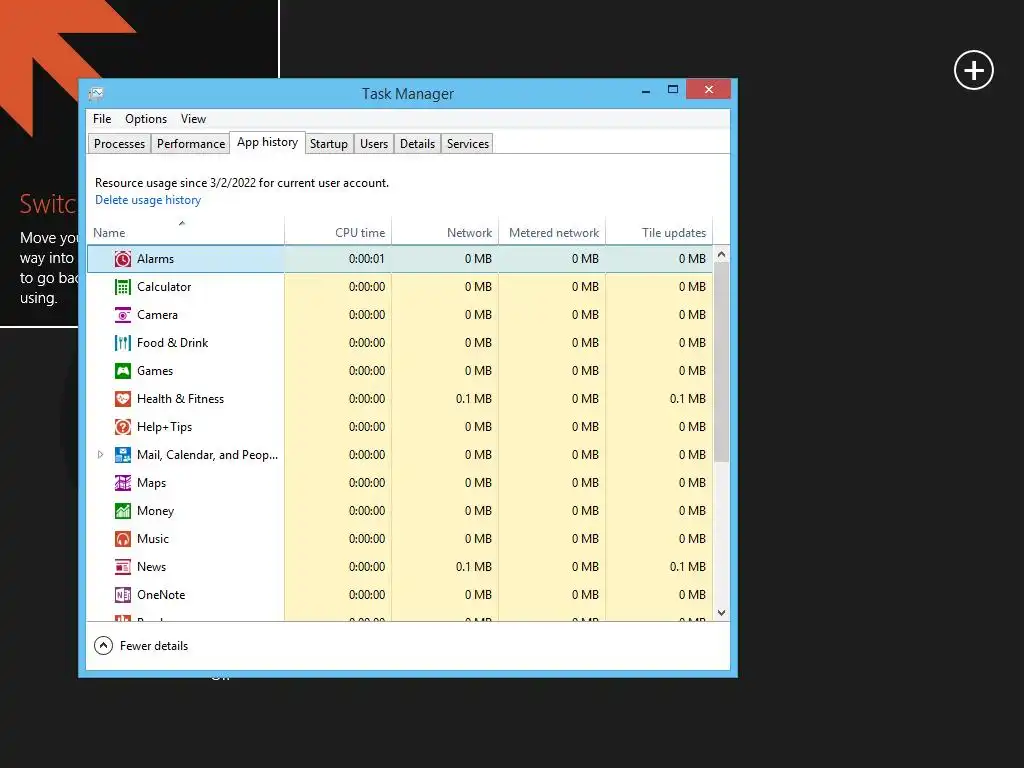Click the vertical scrollbar thumb
Screen dimensions: 1024x768
pyautogui.click(x=722, y=362)
